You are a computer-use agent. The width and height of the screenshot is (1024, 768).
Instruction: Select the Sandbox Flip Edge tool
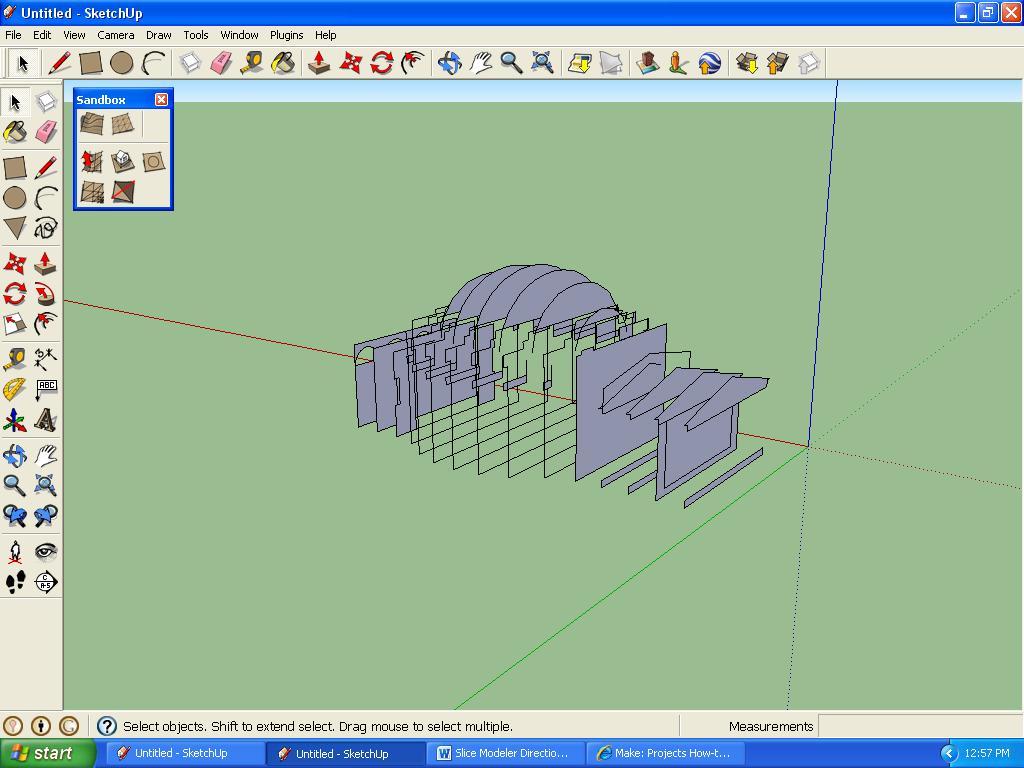122,191
